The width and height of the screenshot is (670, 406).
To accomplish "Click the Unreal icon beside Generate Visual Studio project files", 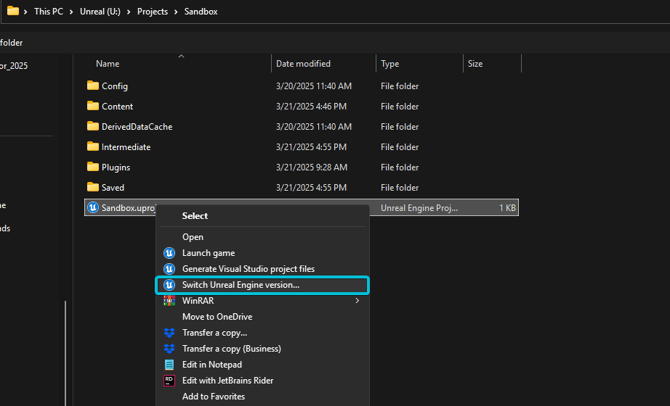I will (169, 269).
